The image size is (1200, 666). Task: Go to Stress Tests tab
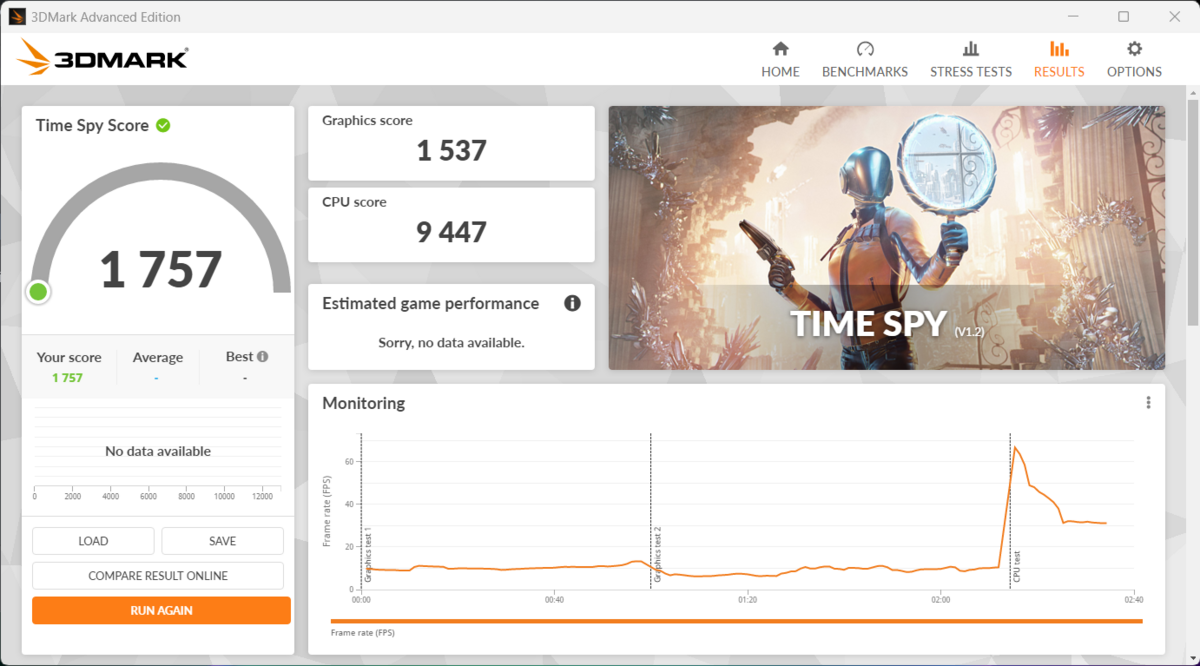click(x=971, y=59)
